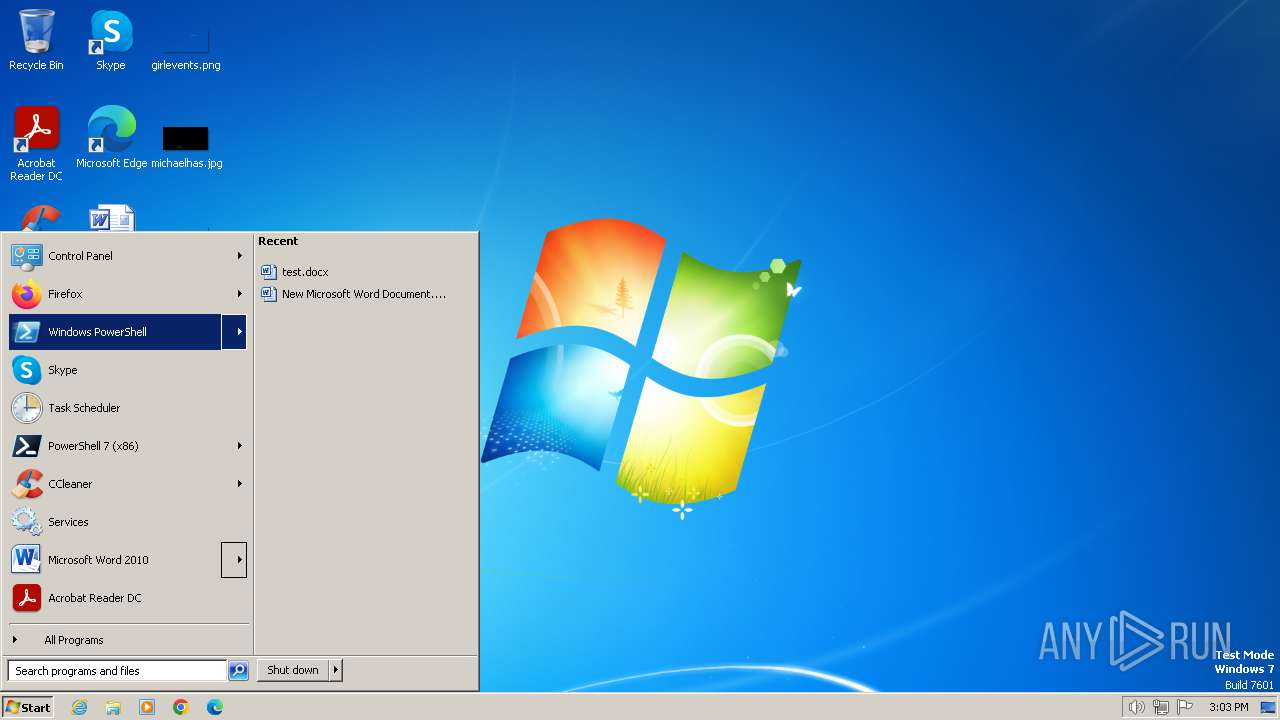This screenshot has height=720, width=1280.
Task: Click the Start button on taskbar
Action: coord(28,707)
